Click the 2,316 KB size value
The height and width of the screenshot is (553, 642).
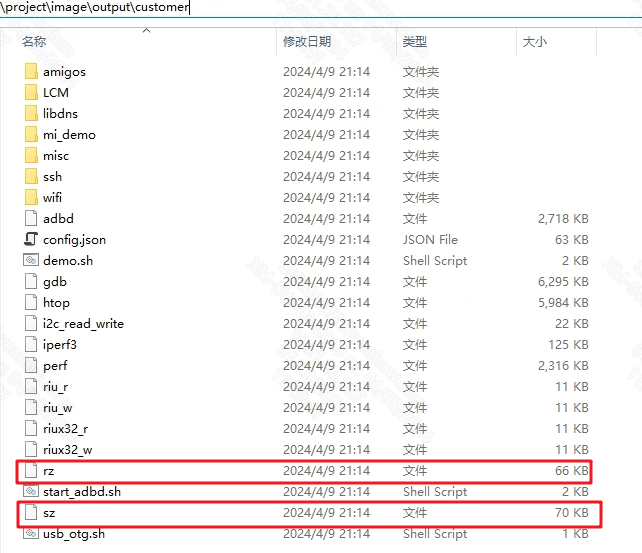point(563,366)
